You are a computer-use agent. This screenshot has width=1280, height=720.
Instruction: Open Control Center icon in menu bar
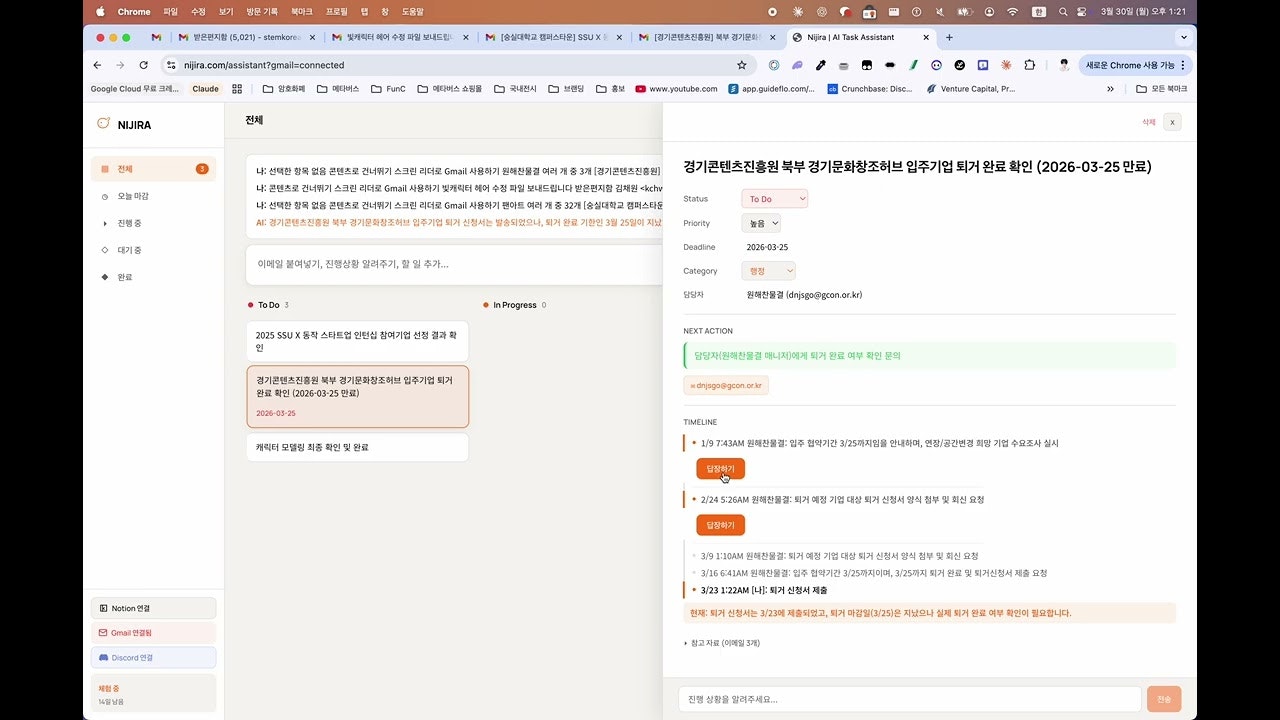[x=1081, y=11]
